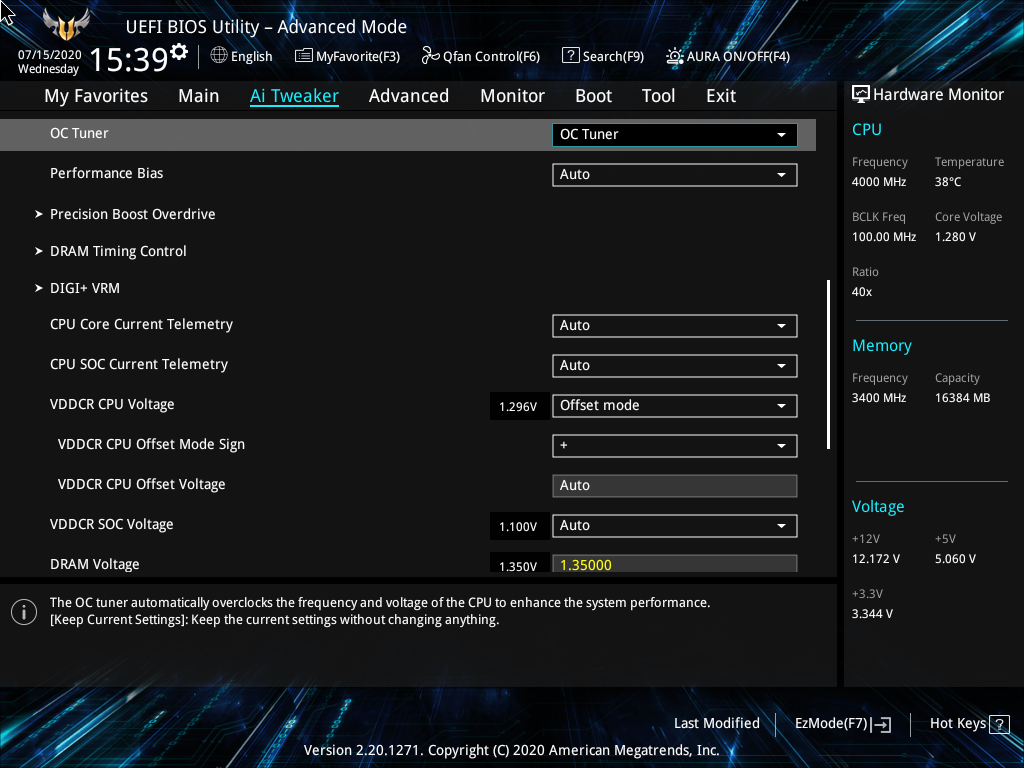
Task: Select the Ai Tweaker tab
Action: point(294,96)
